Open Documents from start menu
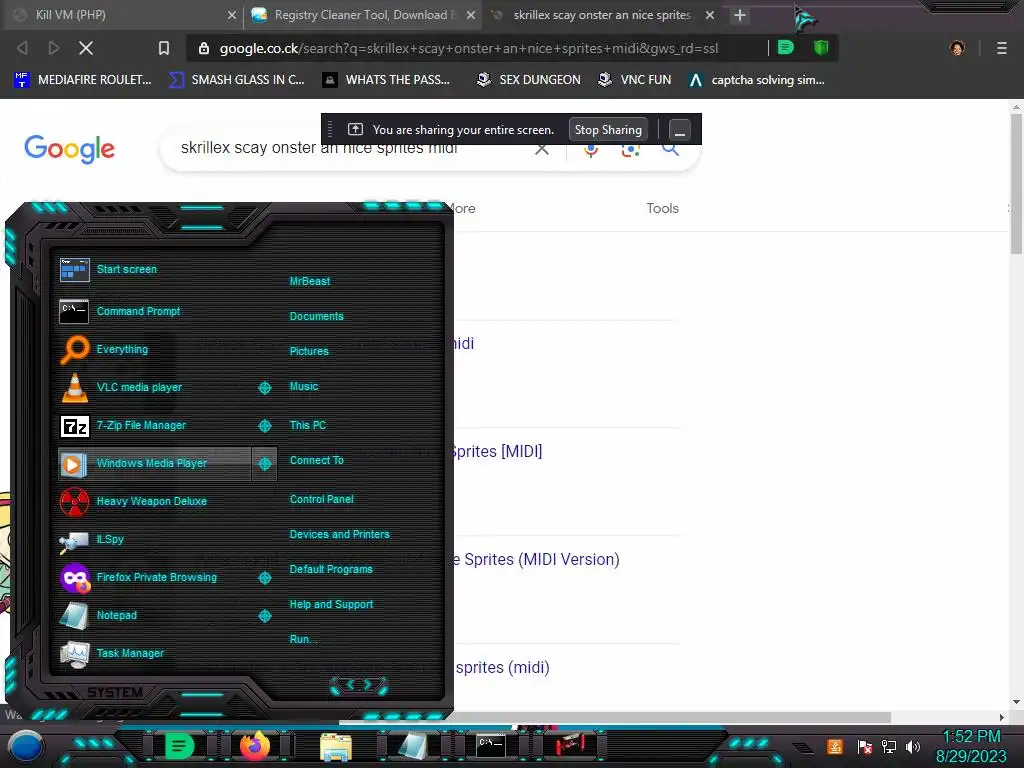This screenshot has width=1024, height=768. pyautogui.click(x=317, y=316)
